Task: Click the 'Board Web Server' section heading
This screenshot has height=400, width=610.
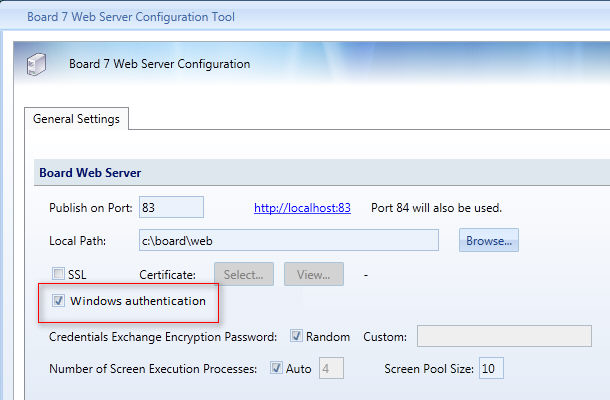Action: pos(90,173)
